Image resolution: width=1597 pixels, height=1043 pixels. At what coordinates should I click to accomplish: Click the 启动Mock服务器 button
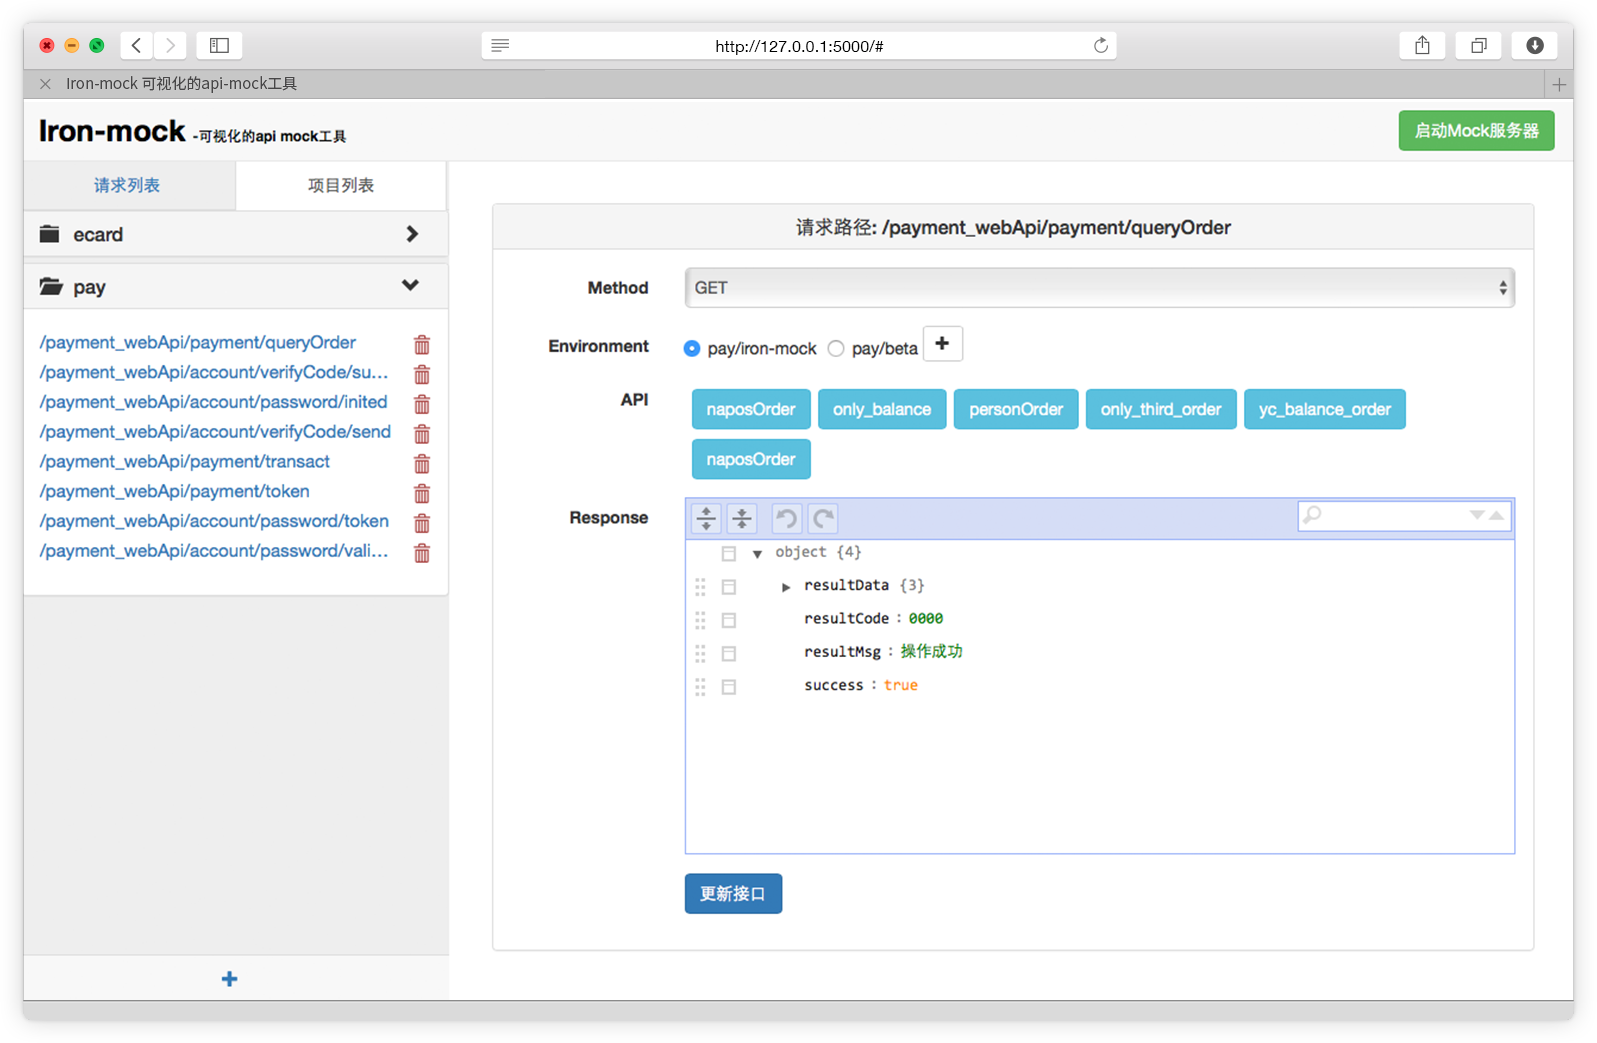[1476, 131]
